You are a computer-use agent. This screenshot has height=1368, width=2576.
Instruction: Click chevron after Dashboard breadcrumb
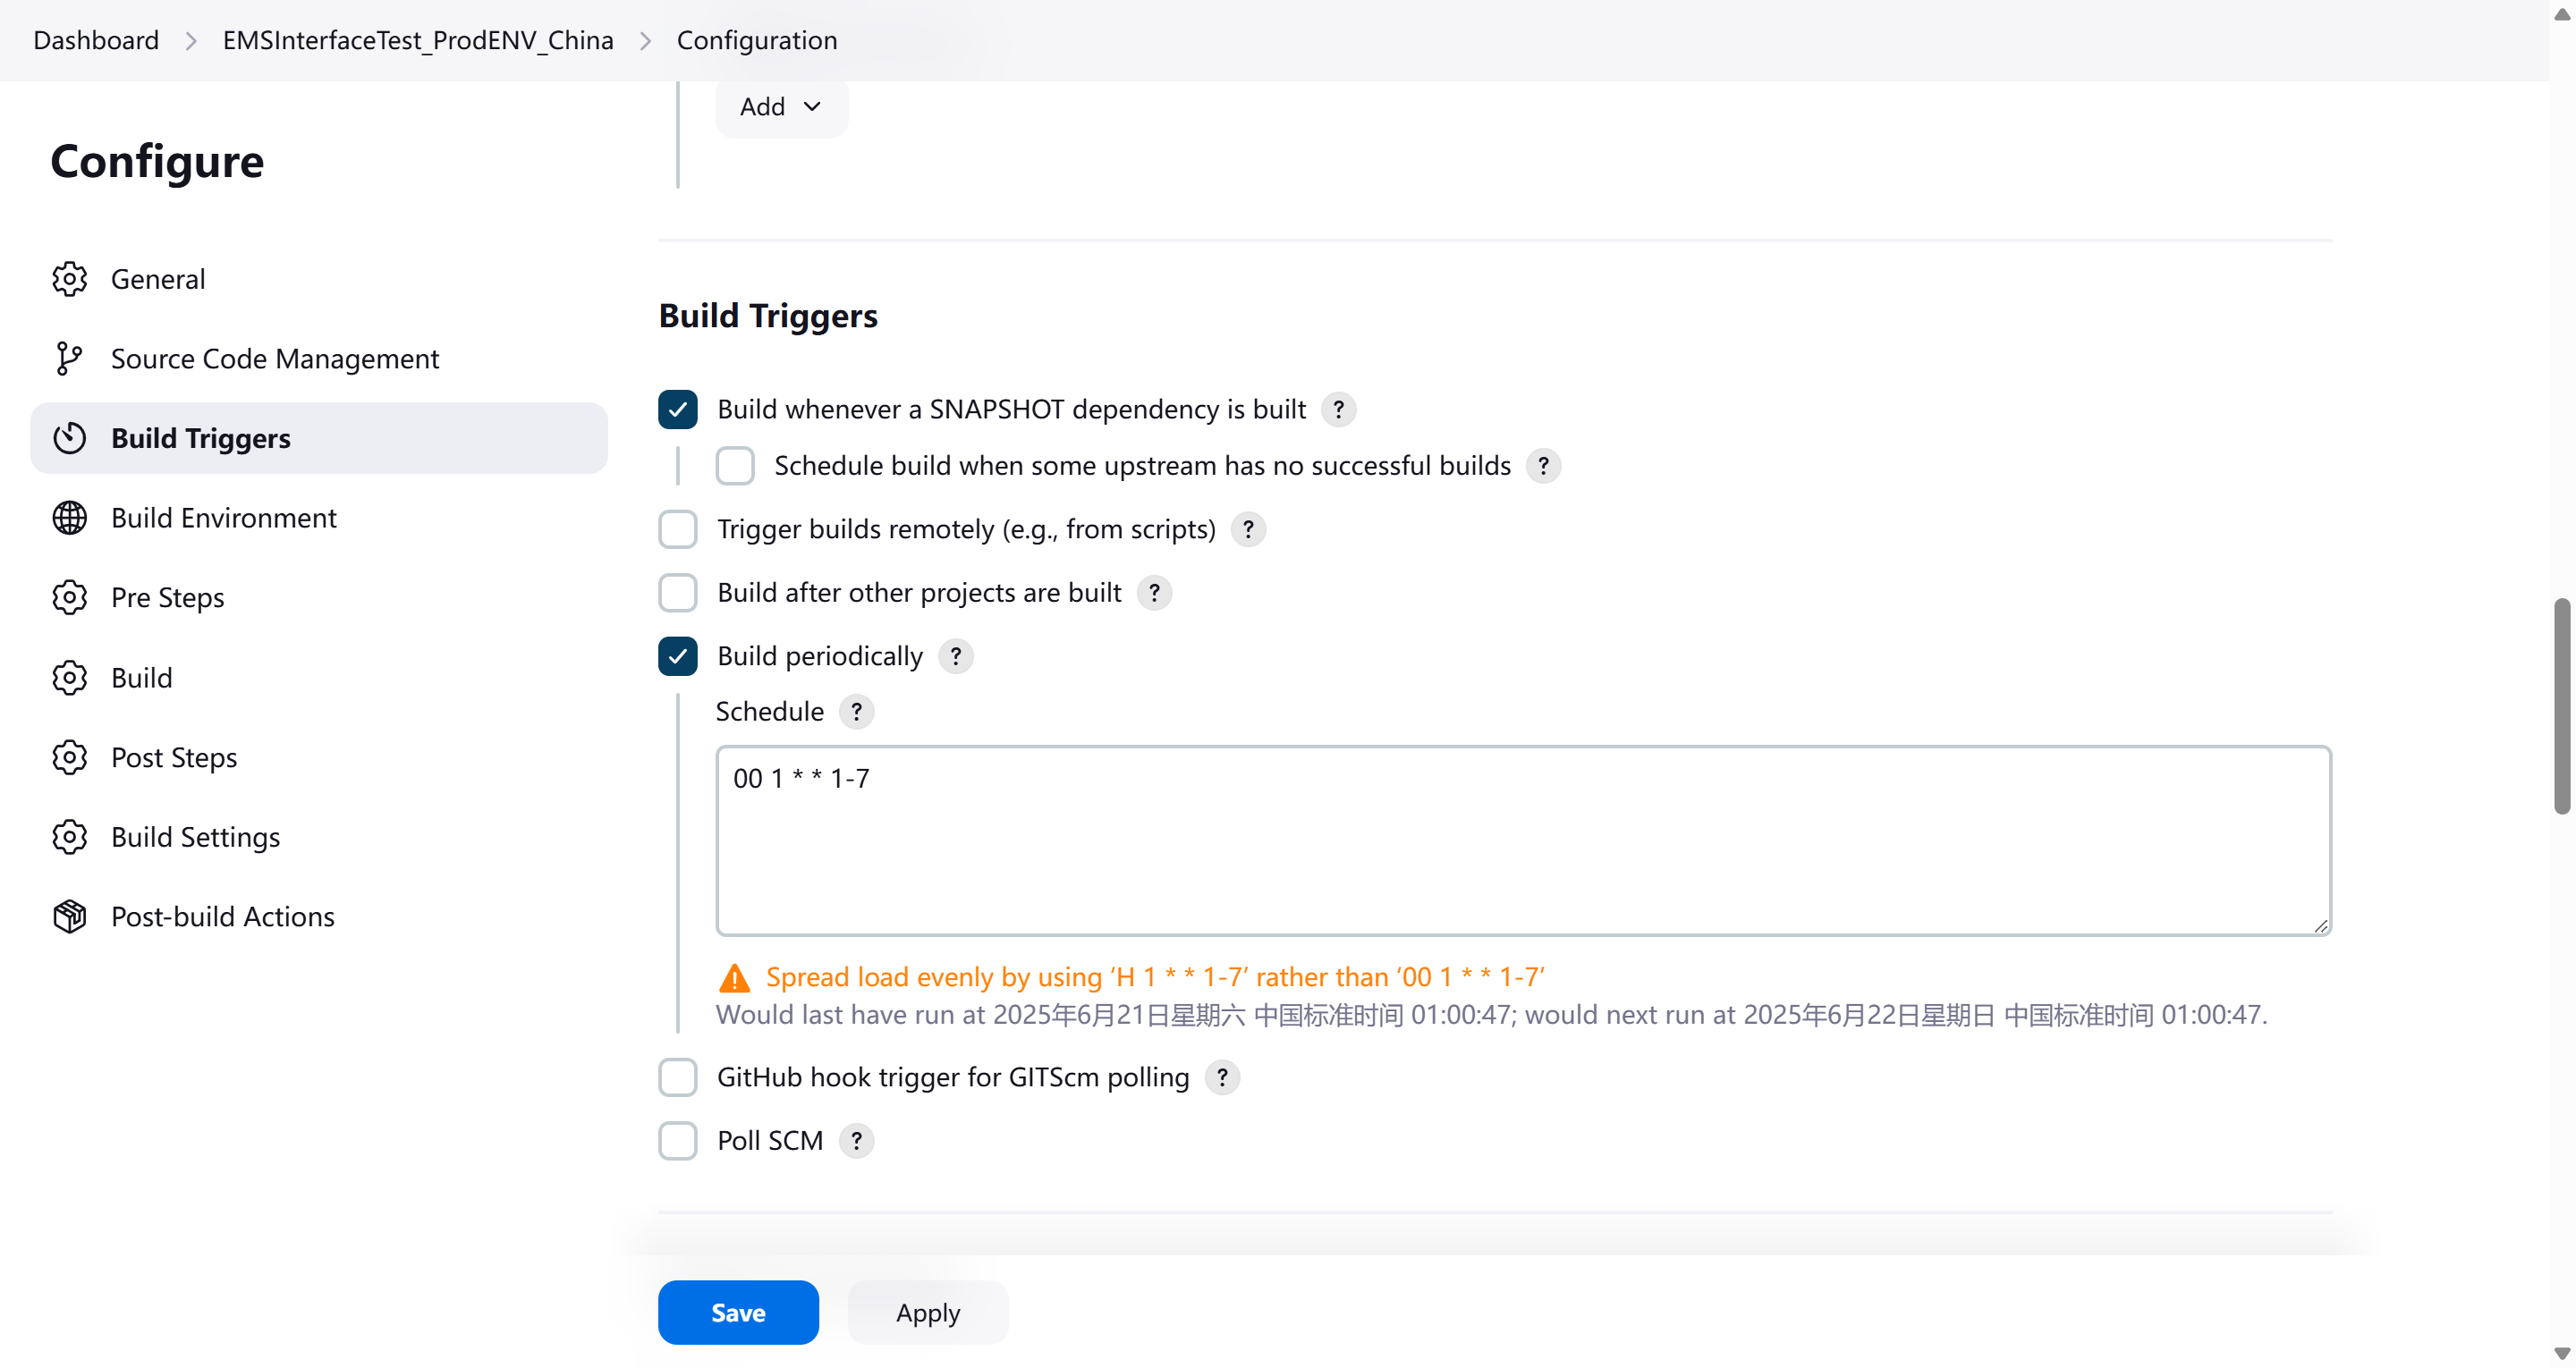coord(190,41)
